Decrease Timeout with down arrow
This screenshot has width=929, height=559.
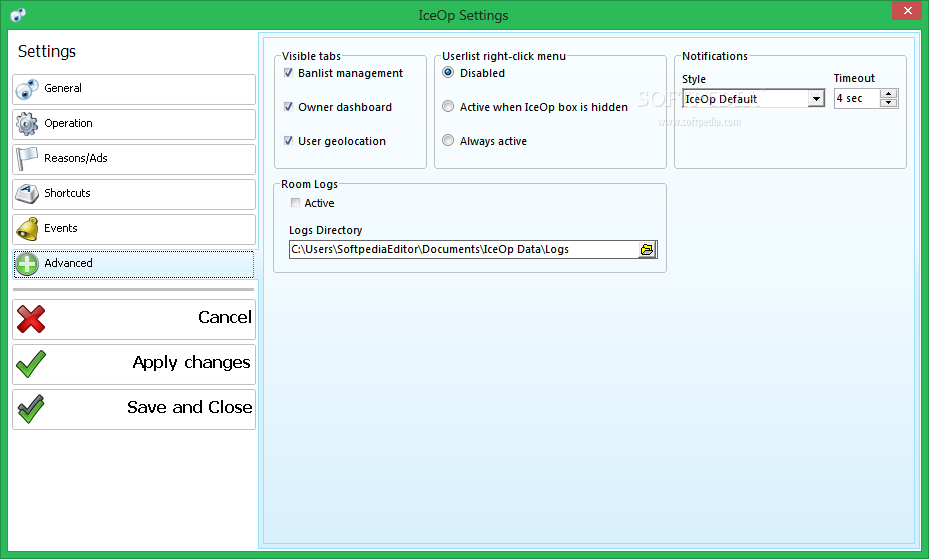coord(888,103)
